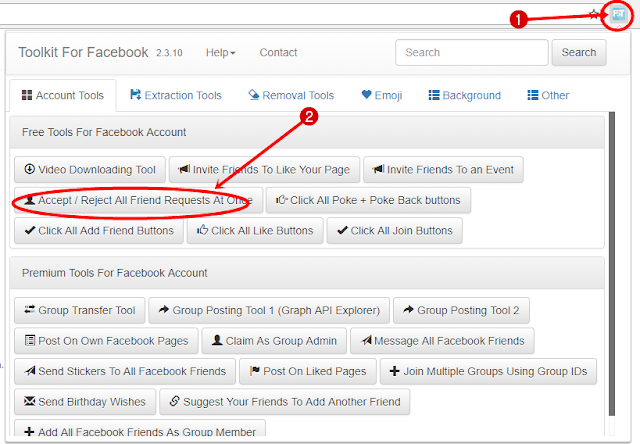
Task: Click Join Multiple Groups Using Group IDs
Action: point(489,371)
